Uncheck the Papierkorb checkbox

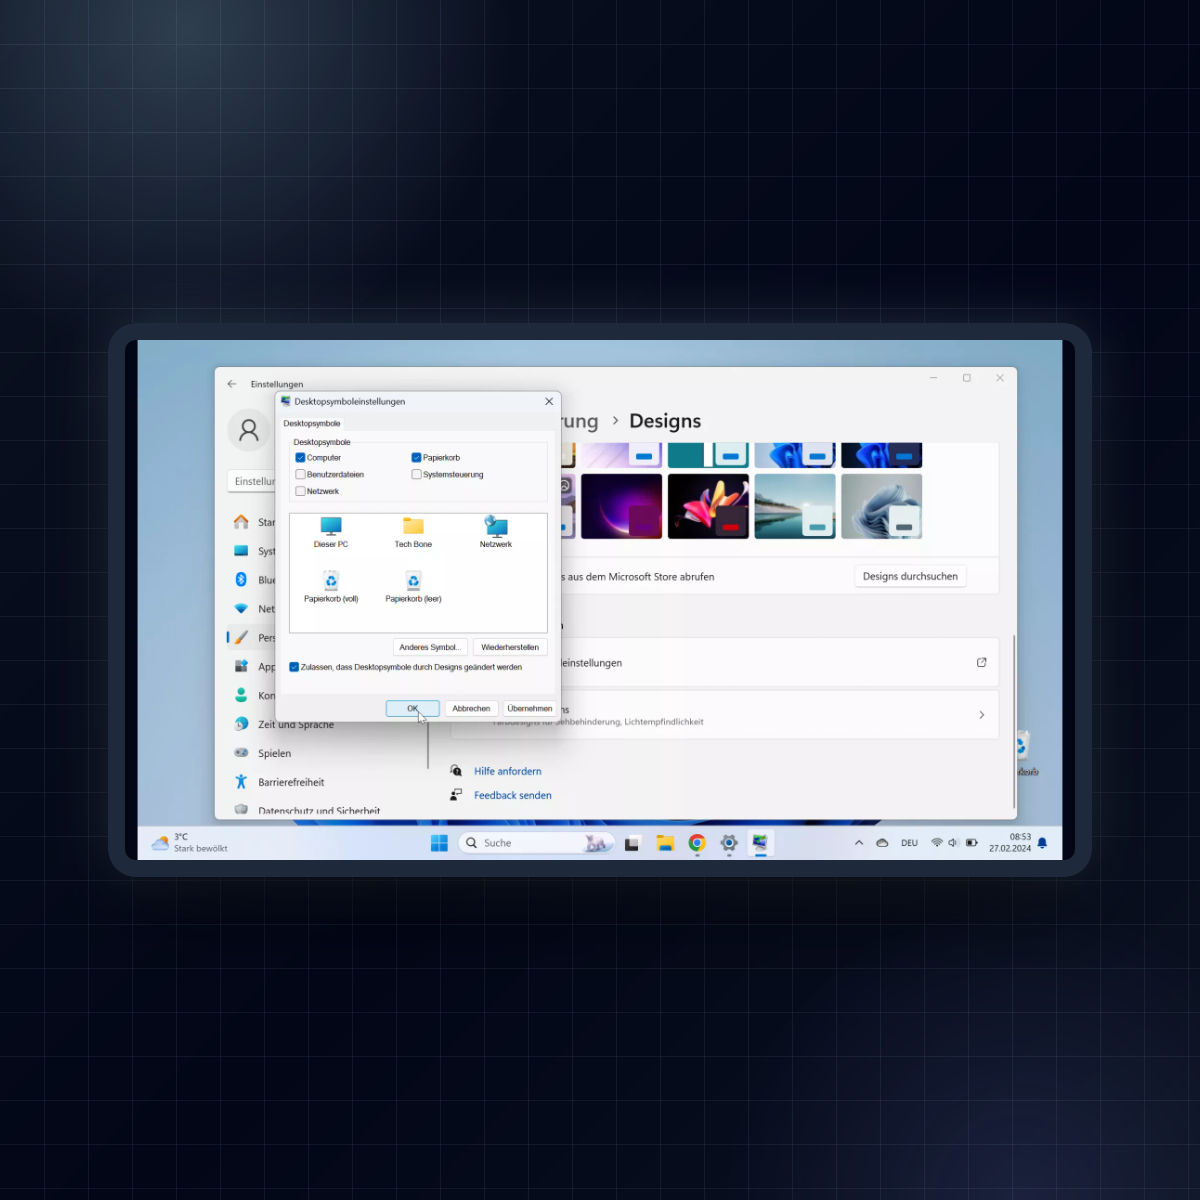416,458
